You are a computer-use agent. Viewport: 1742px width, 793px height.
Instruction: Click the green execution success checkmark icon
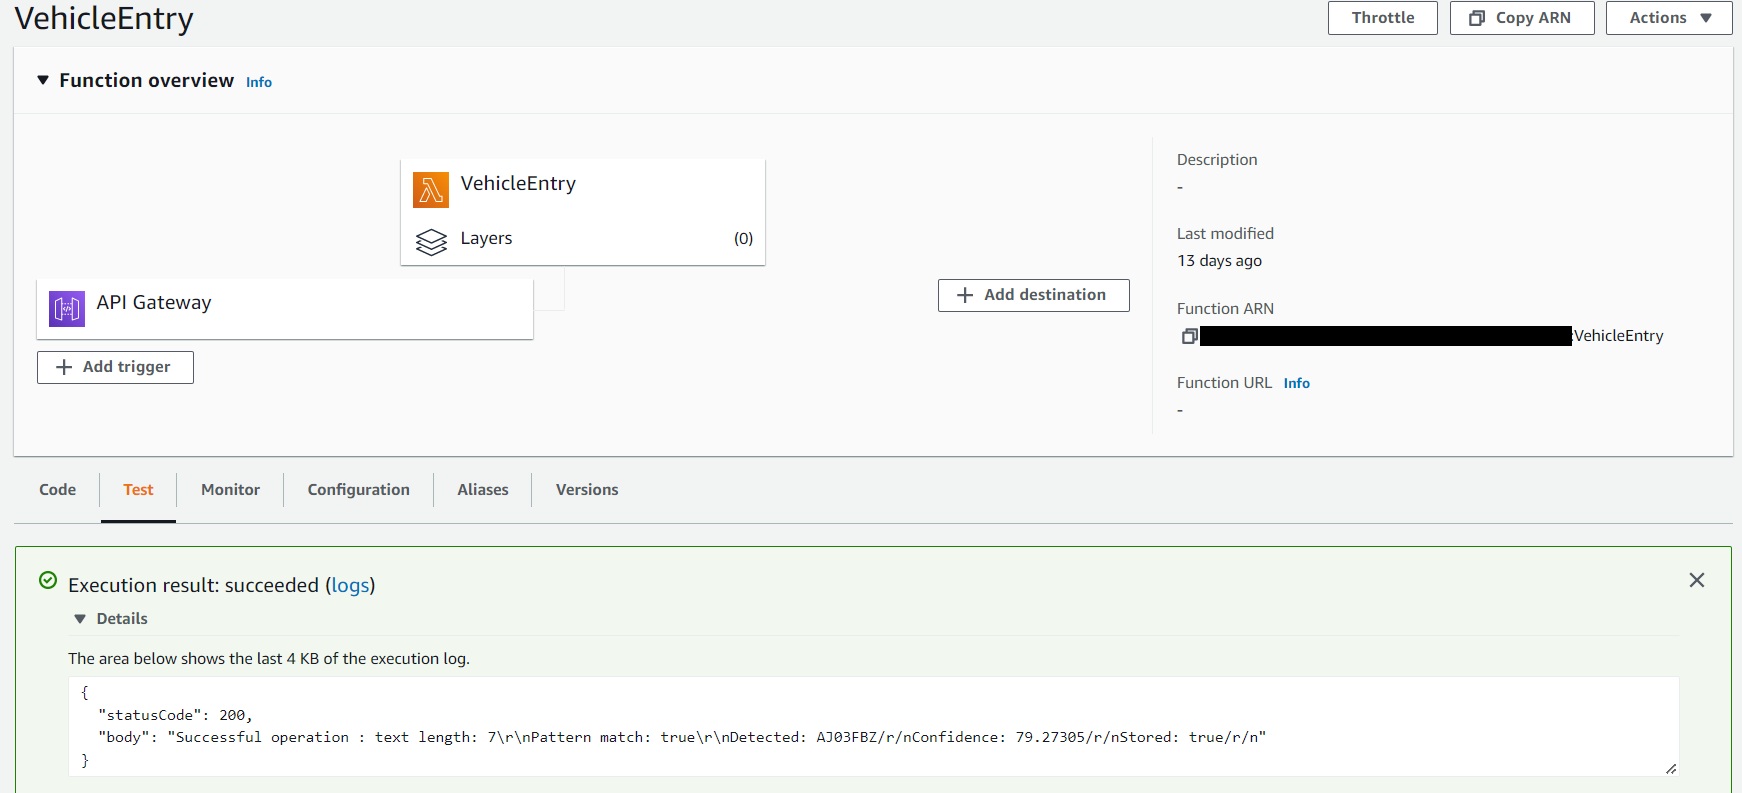point(48,580)
